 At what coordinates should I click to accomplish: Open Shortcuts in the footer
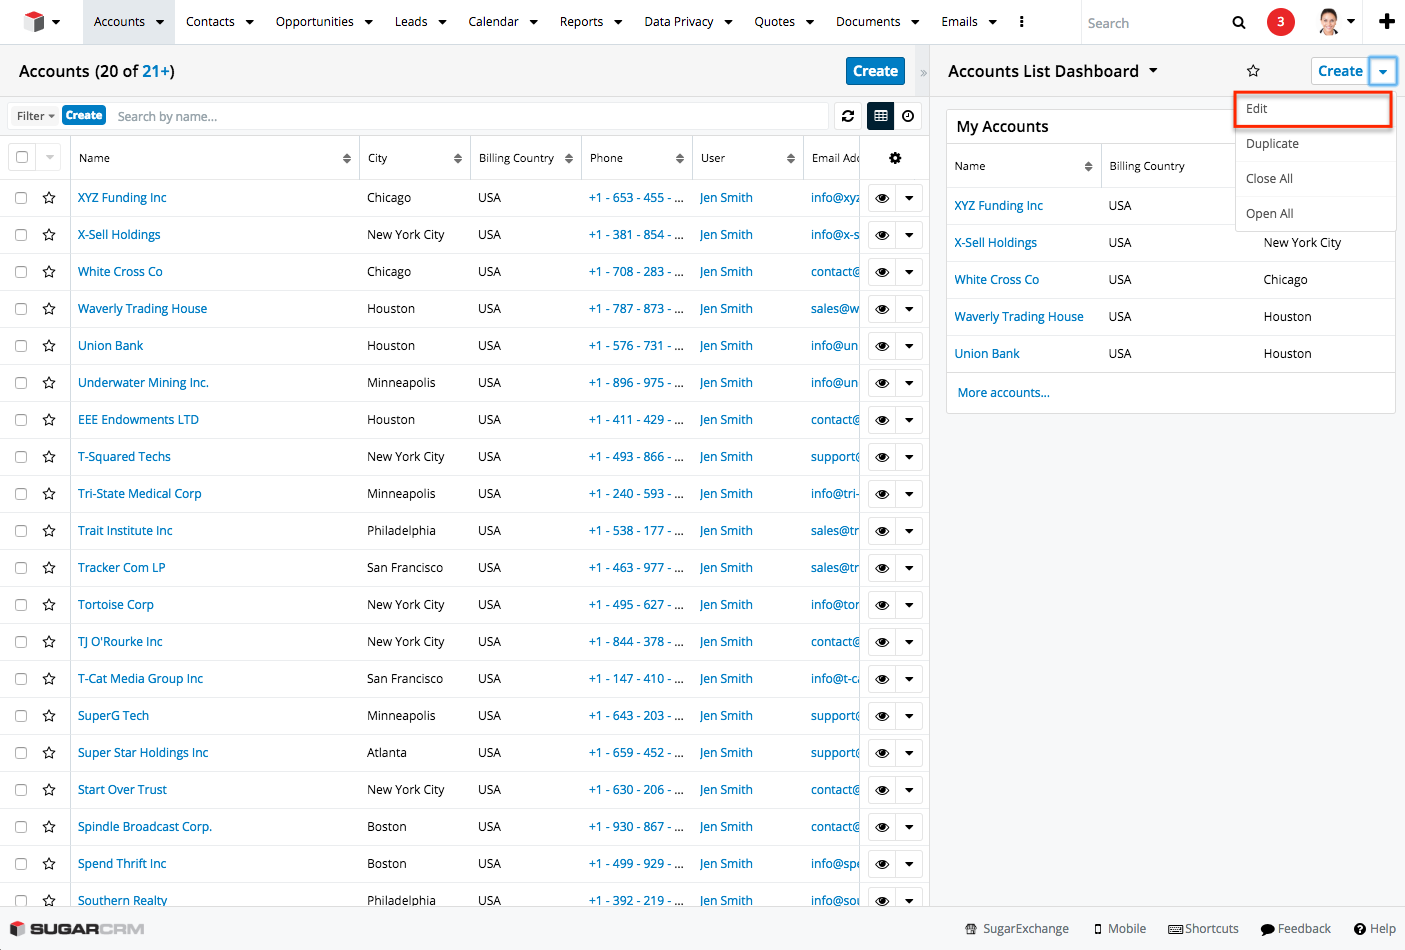coord(1204,929)
